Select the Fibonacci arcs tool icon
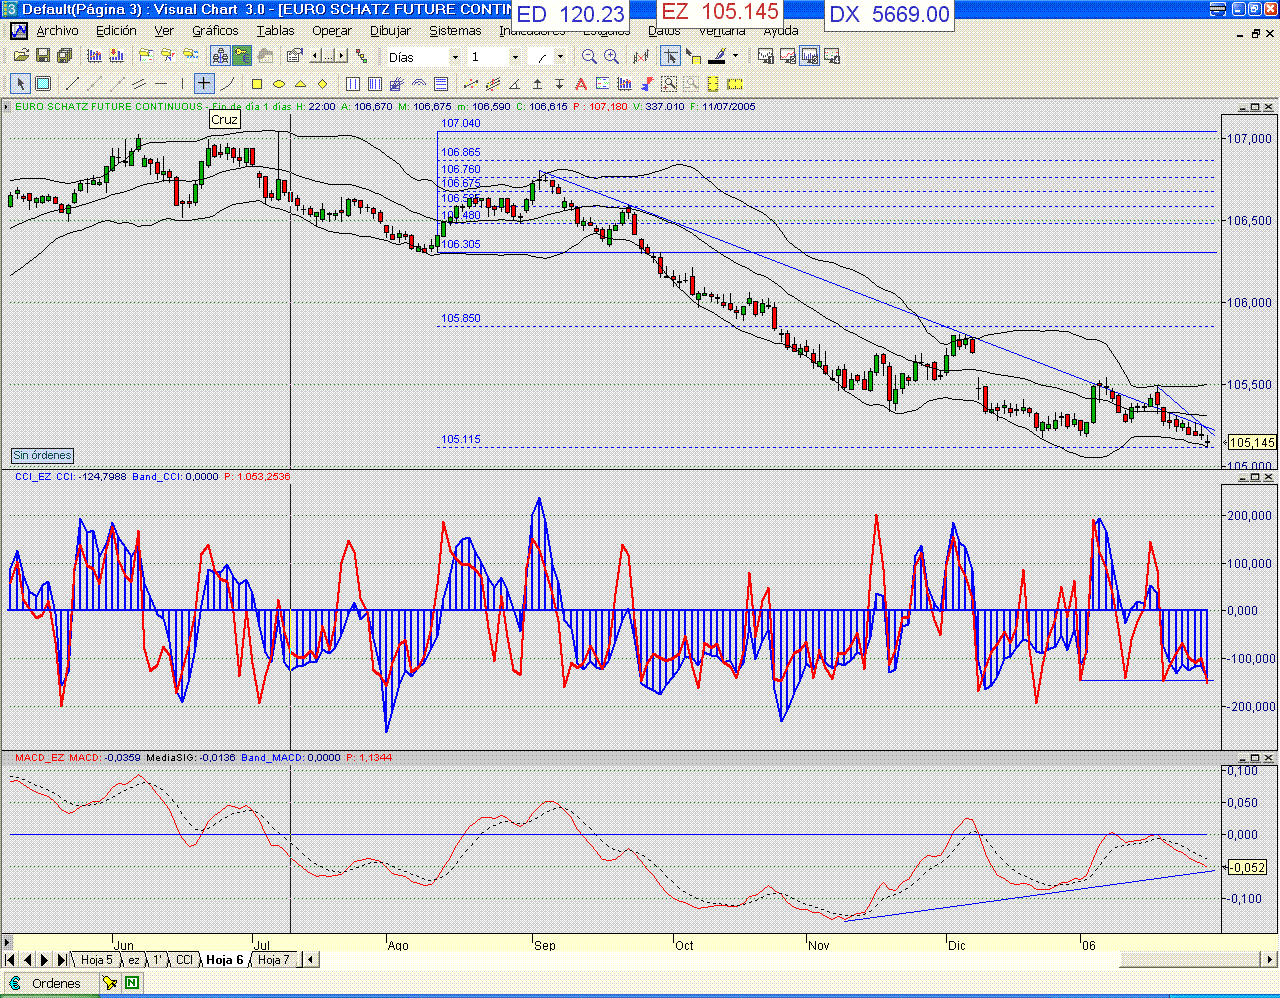This screenshot has height=998, width=1280. tap(419, 83)
